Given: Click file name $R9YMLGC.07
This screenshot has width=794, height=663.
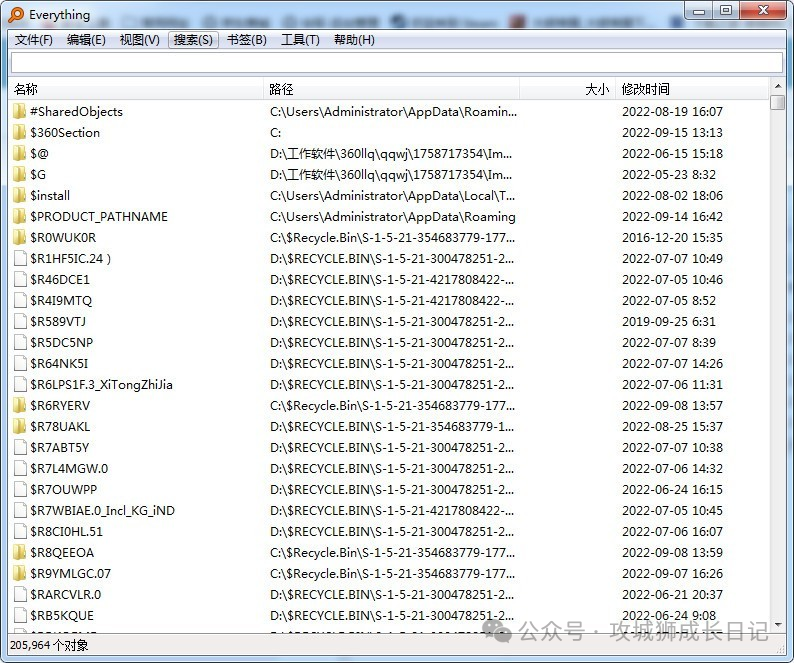Looking at the screenshot, I should point(70,574).
